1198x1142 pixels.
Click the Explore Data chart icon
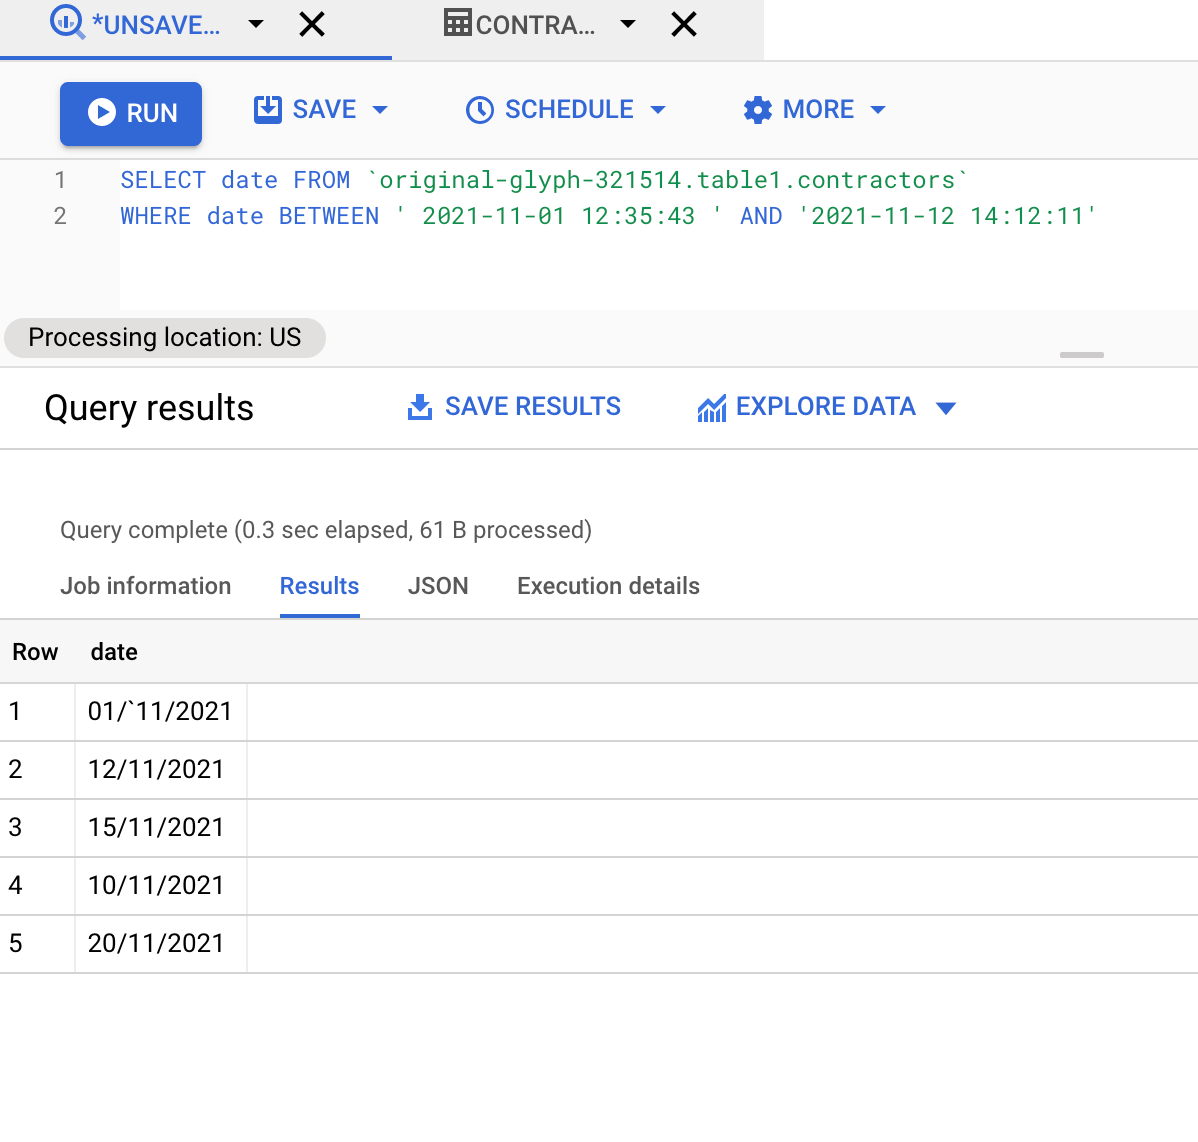[x=711, y=409]
